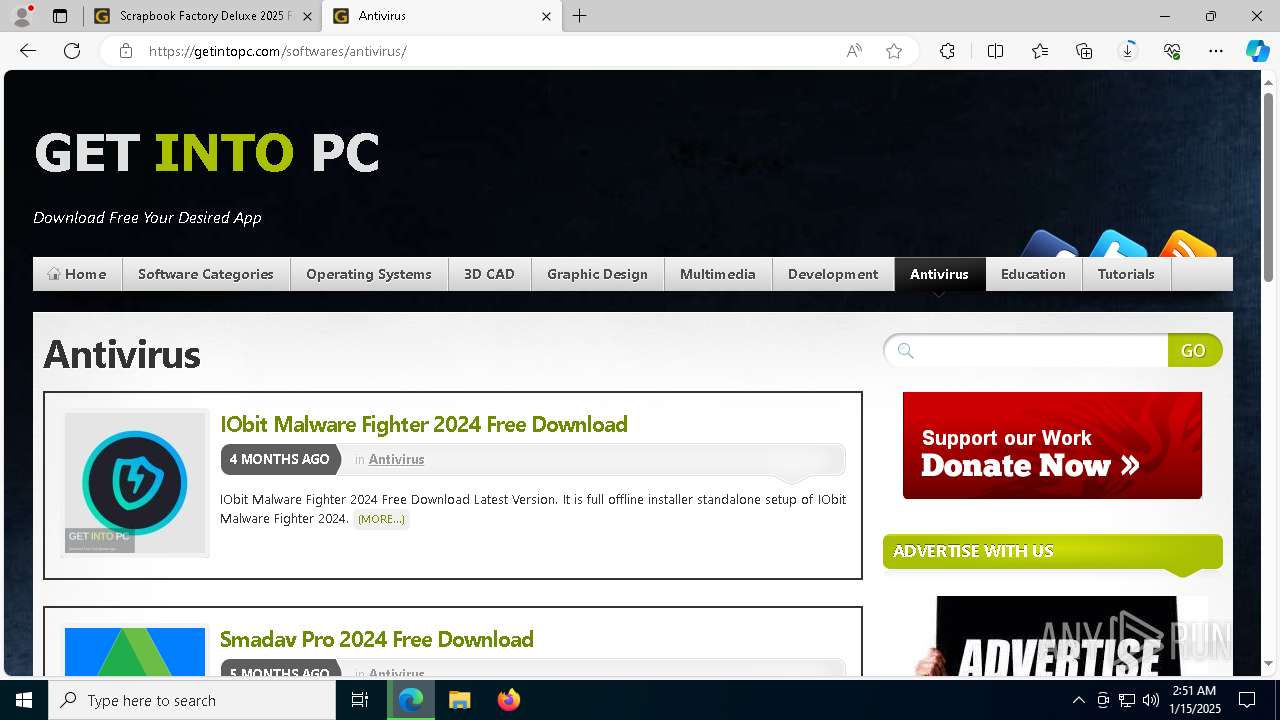View site information lock icon
This screenshot has width=1280, height=720.
point(126,51)
